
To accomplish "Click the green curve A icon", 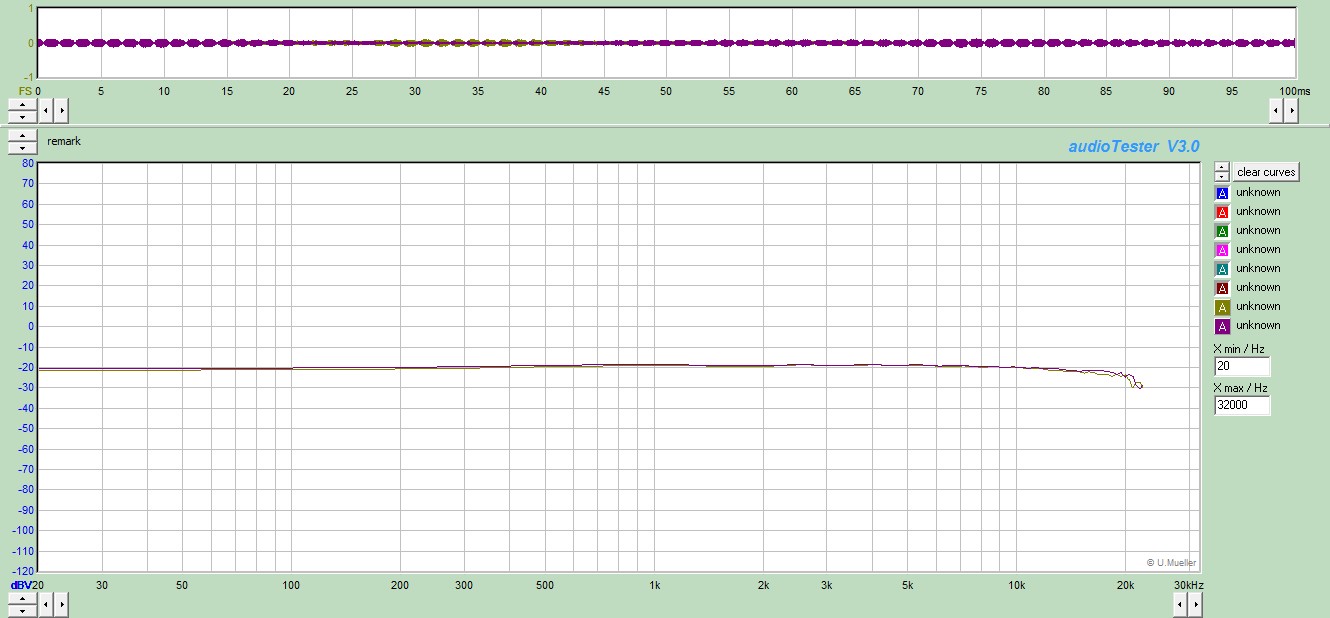I will click(1221, 231).
